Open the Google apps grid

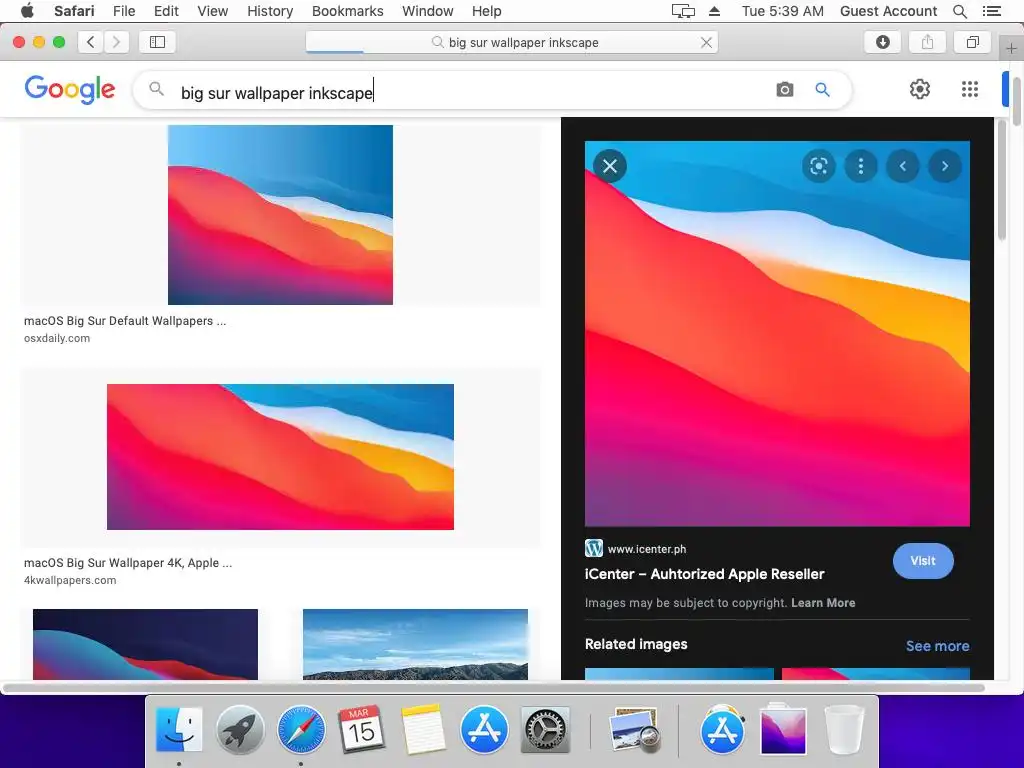[x=970, y=89]
